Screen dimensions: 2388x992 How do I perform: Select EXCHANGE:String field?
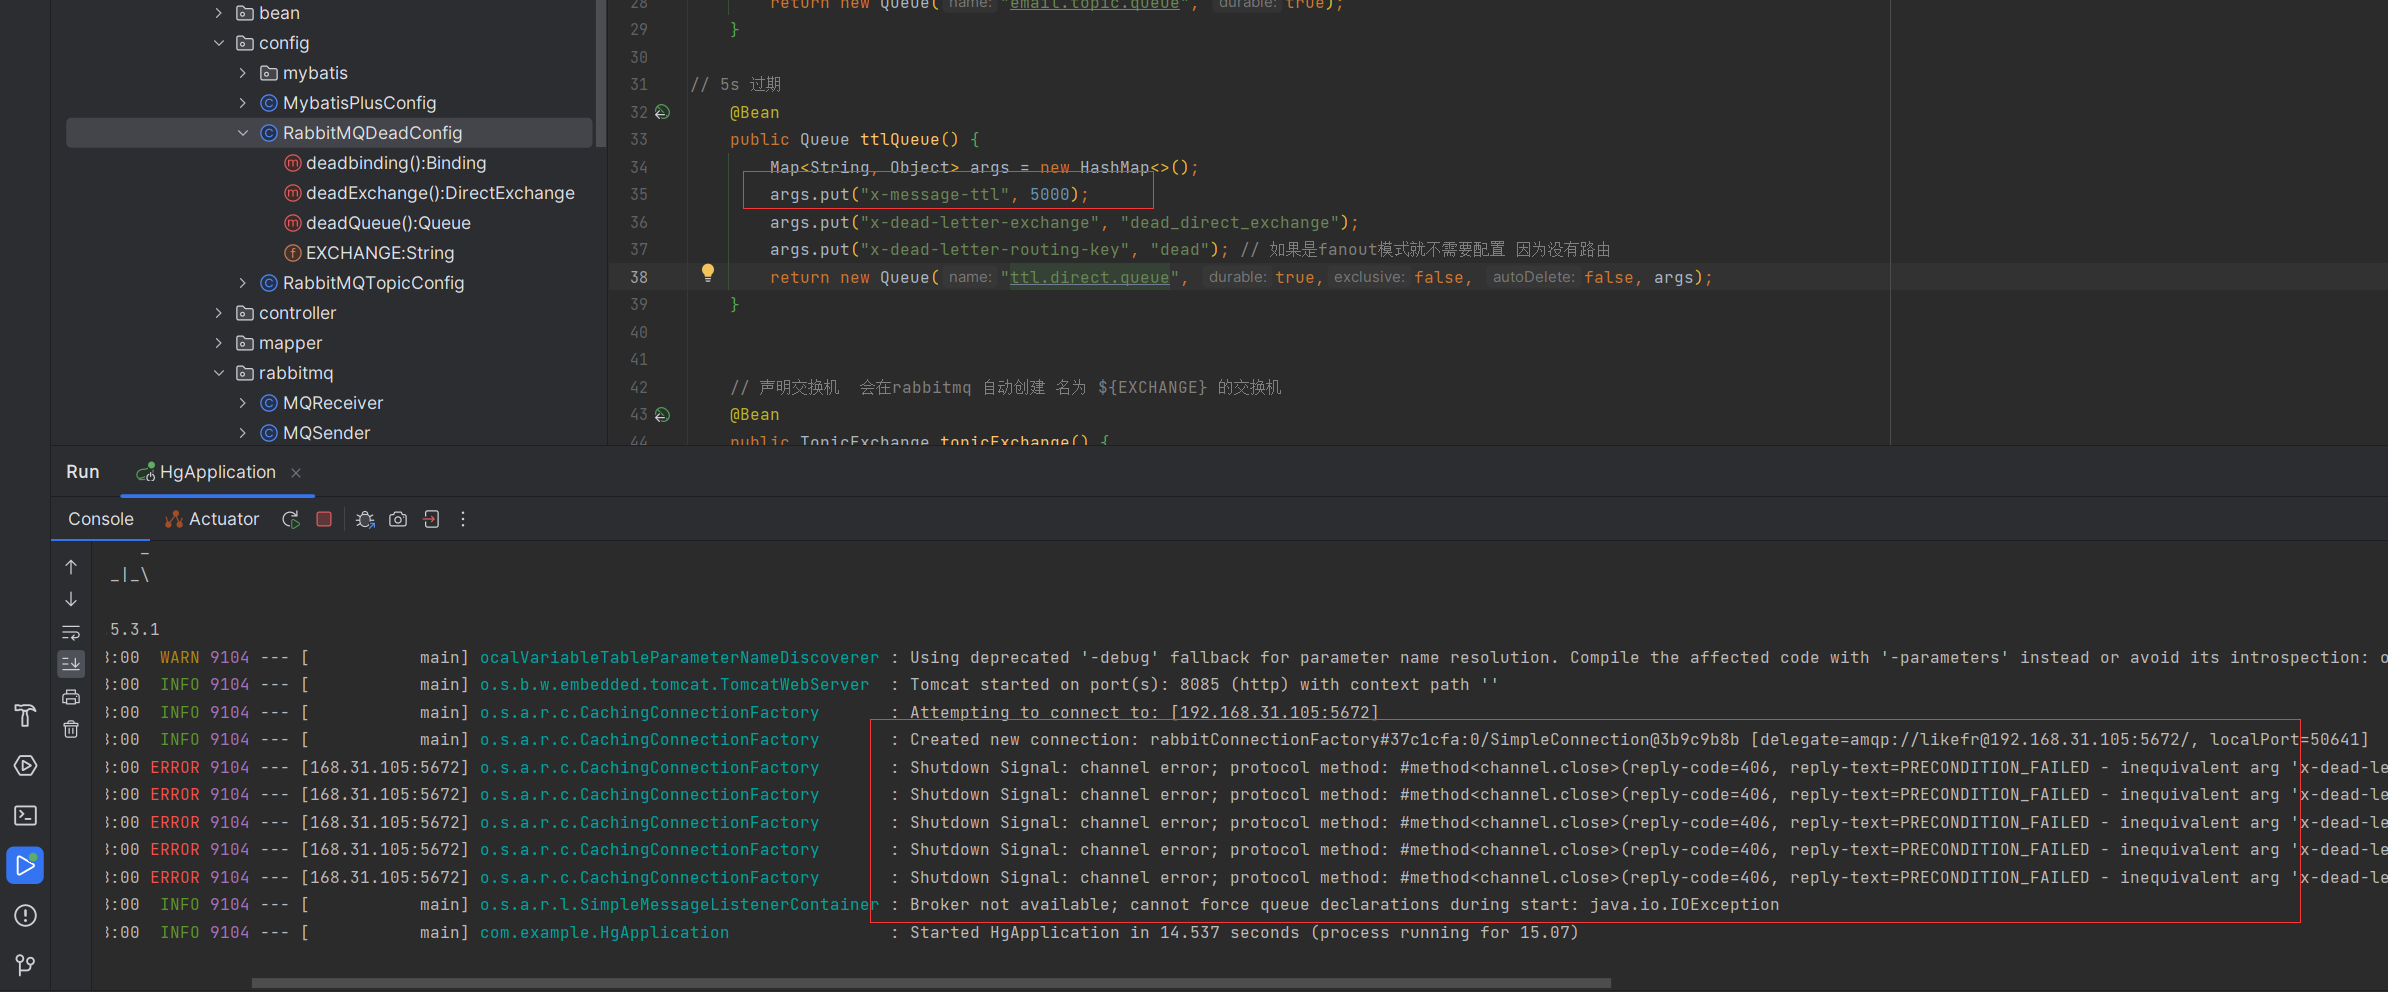point(380,253)
